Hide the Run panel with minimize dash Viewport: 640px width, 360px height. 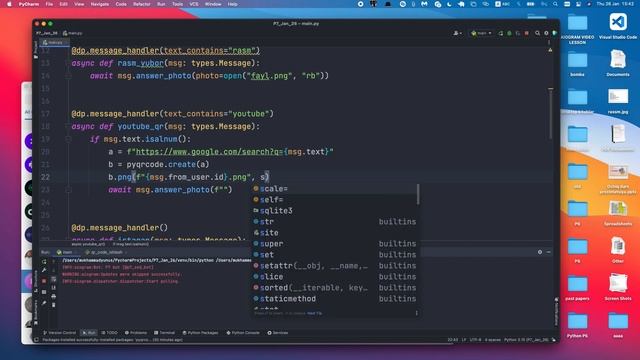[x=549, y=252]
